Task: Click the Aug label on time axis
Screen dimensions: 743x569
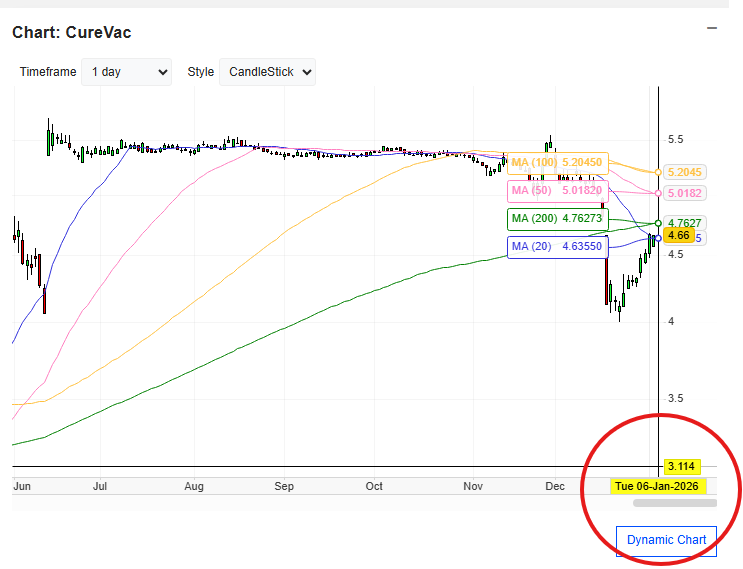Action: 194,487
